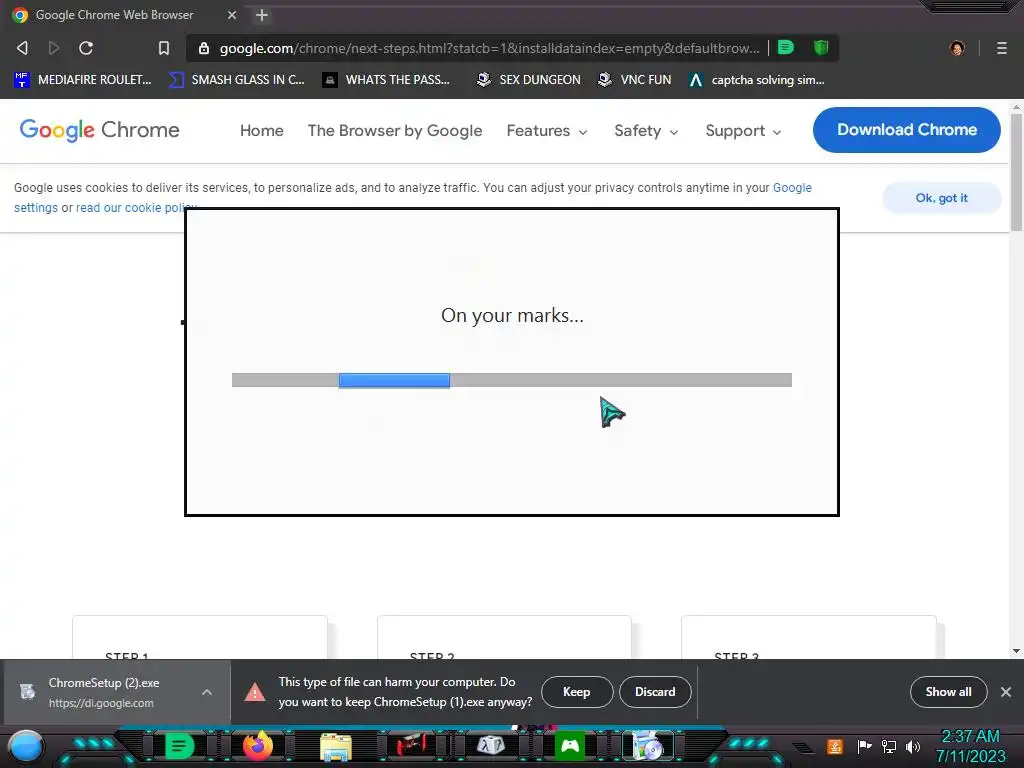Expand the Safety menu
Screen dimensions: 1024x768
(646, 131)
